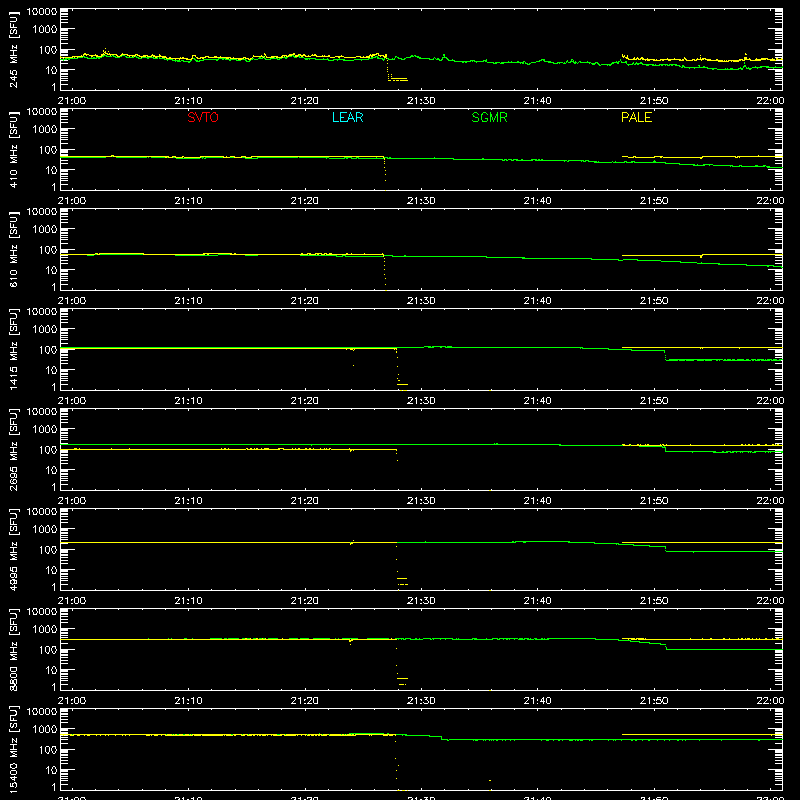Select the 410 MHz [SFU] axis title
Image resolution: width=800 pixels, height=800 pixels.
[14, 149]
